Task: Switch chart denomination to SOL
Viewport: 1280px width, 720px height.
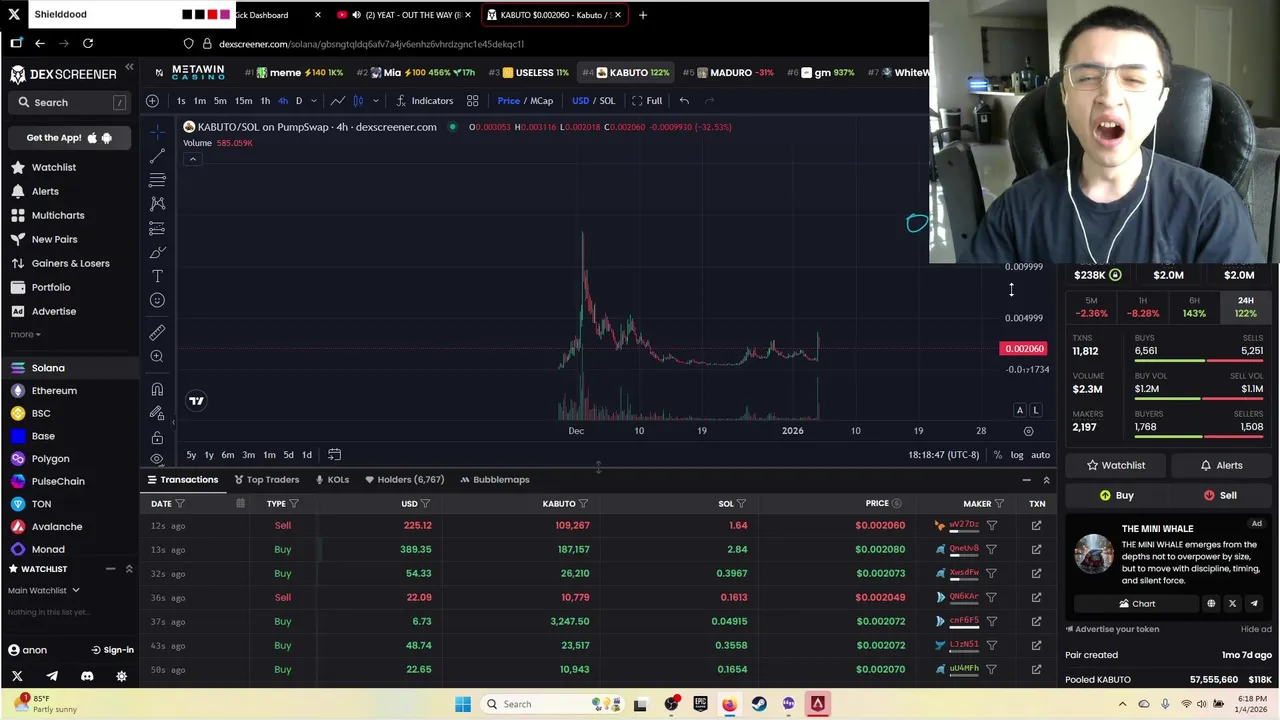Action: [607, 100]
